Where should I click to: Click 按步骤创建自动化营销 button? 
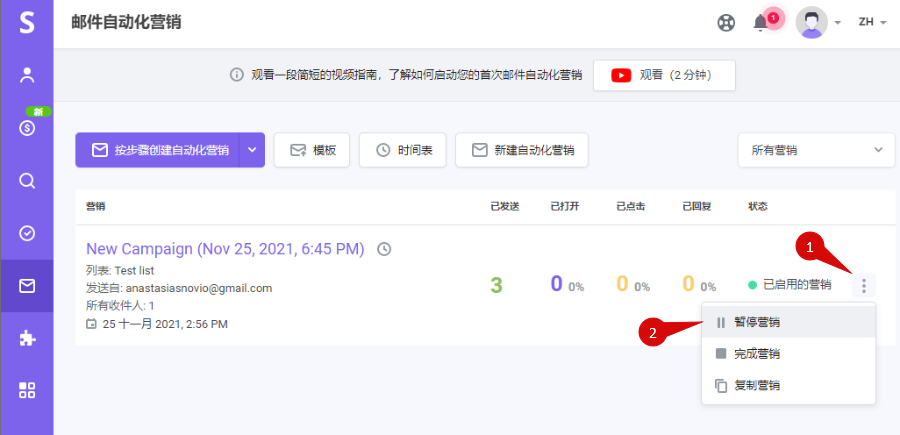(157, 150)
